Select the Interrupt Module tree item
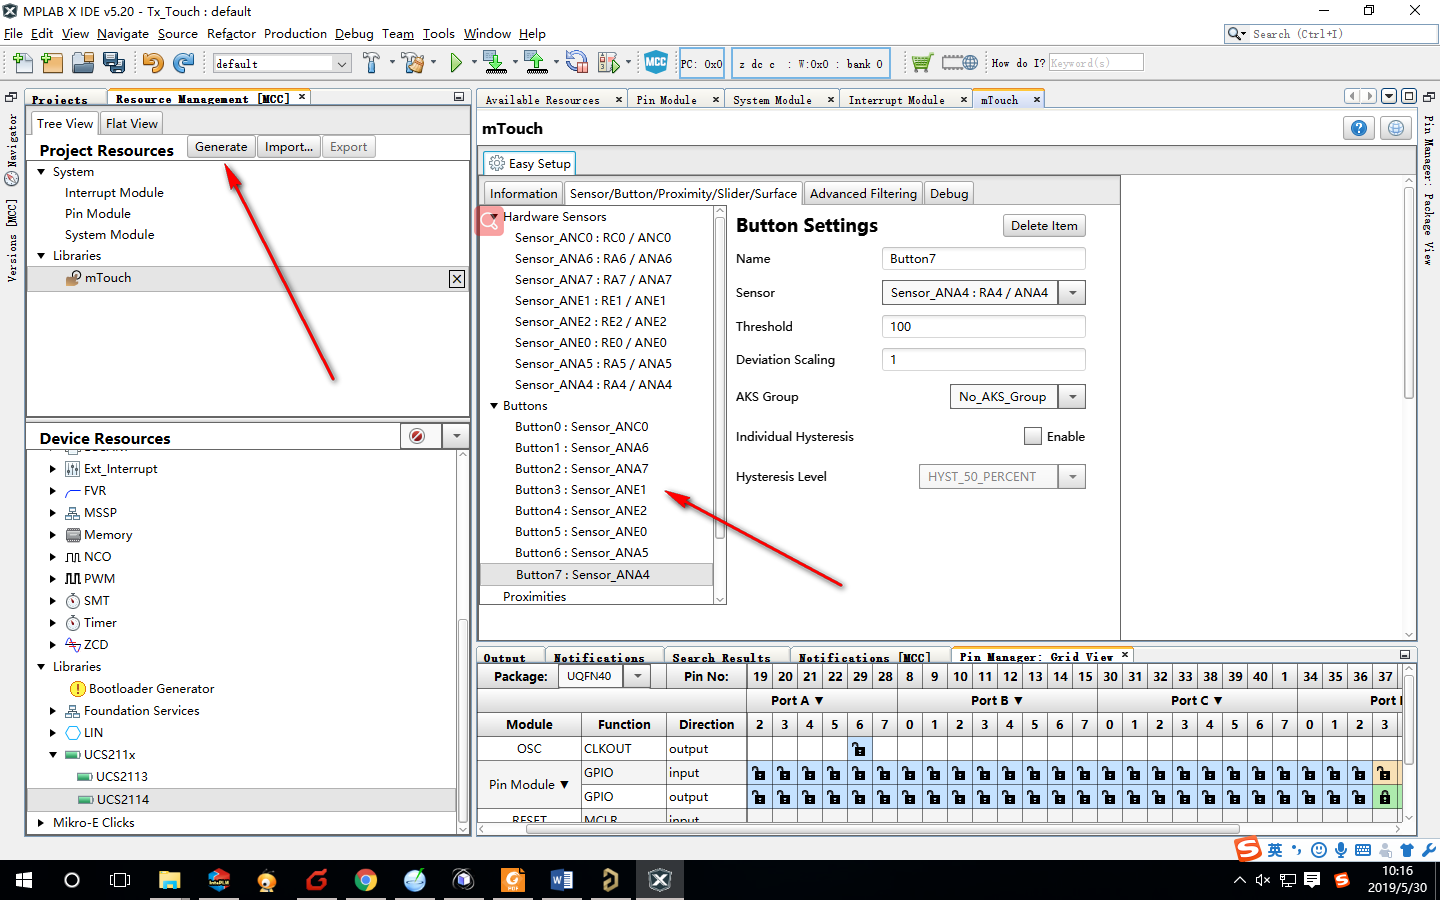Screen dimensions: 1440x900 tap(114, 193)
